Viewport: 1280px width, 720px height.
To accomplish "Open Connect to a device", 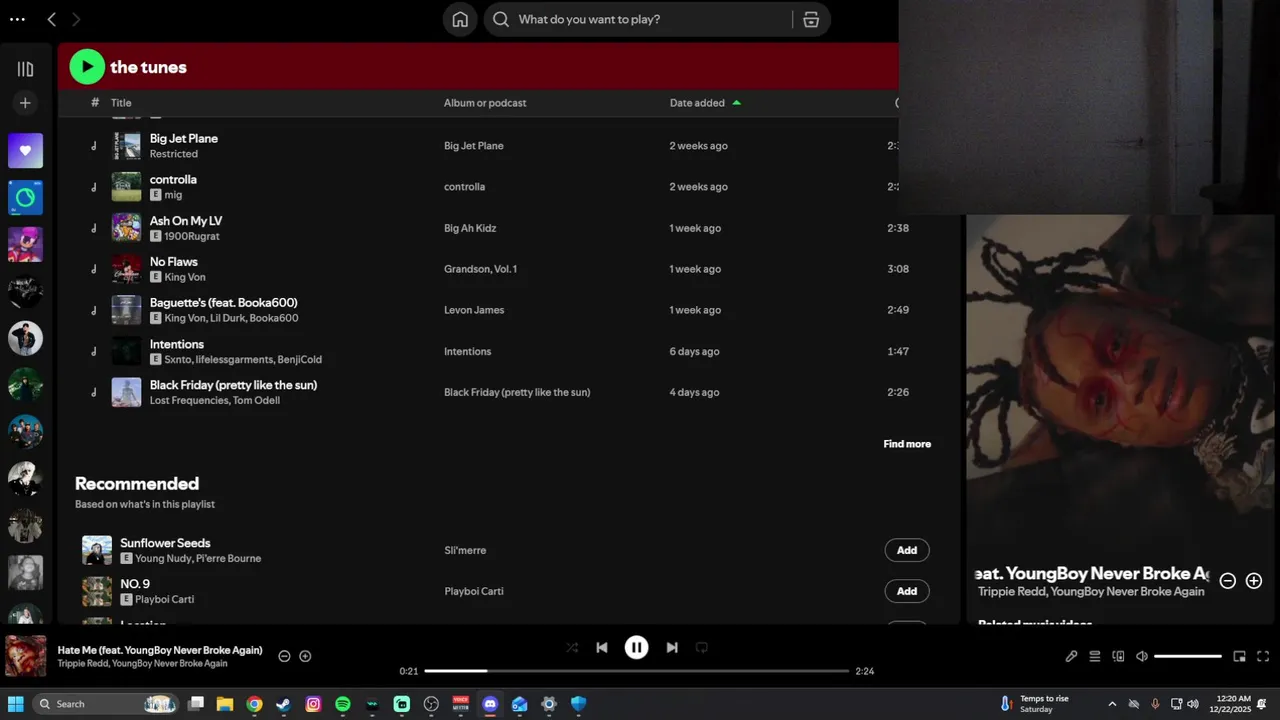I will [x=1118, y=656].
